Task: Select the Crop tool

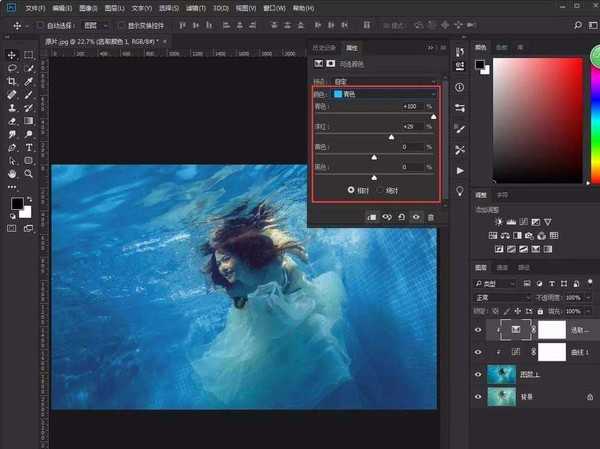Action: pyautogui.click(x=12, y=81)
